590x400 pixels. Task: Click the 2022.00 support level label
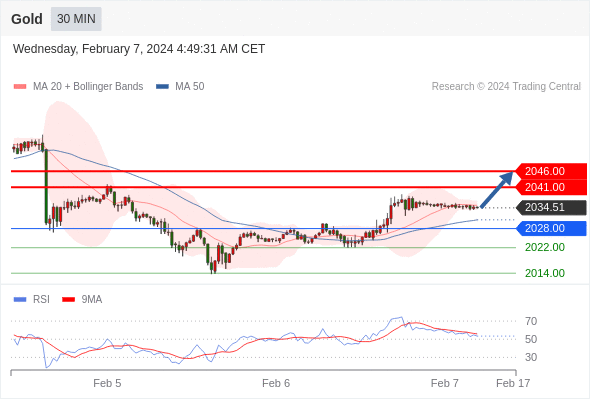point(545,248)
